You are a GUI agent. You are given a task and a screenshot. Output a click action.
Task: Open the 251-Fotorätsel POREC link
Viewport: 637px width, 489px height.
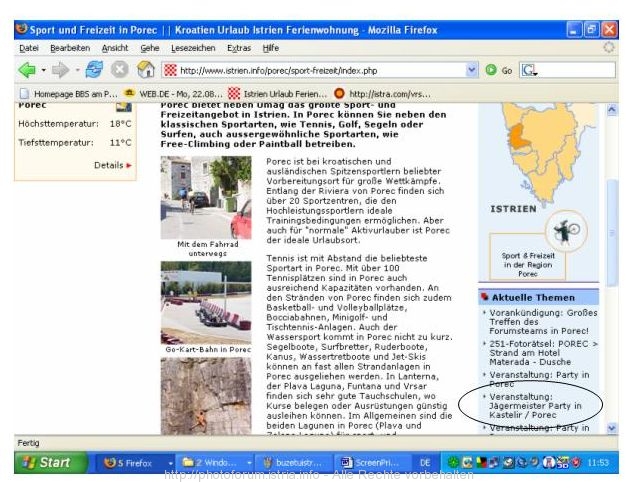(543, 353)
